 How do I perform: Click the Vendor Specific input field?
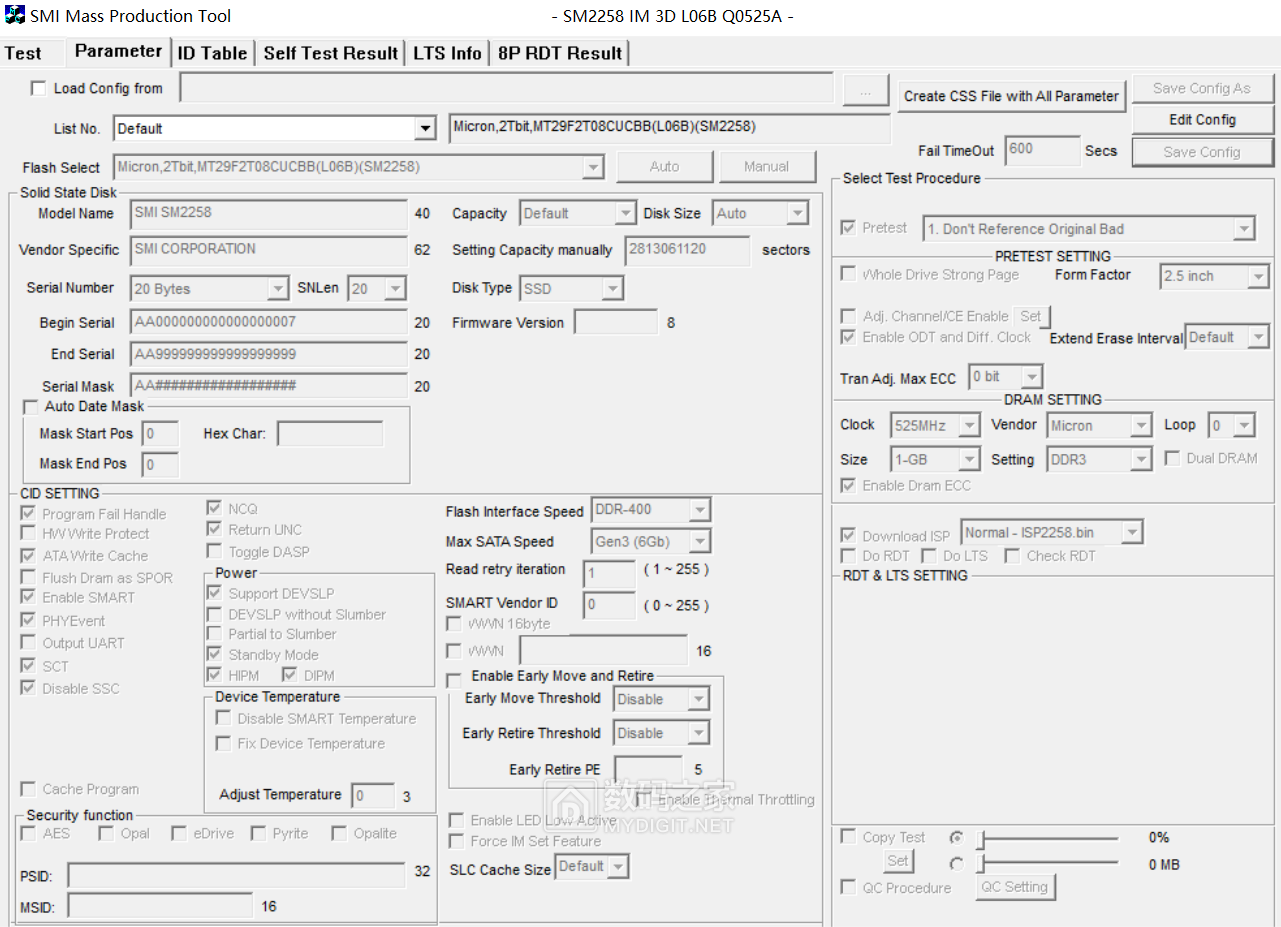[268, 250]
